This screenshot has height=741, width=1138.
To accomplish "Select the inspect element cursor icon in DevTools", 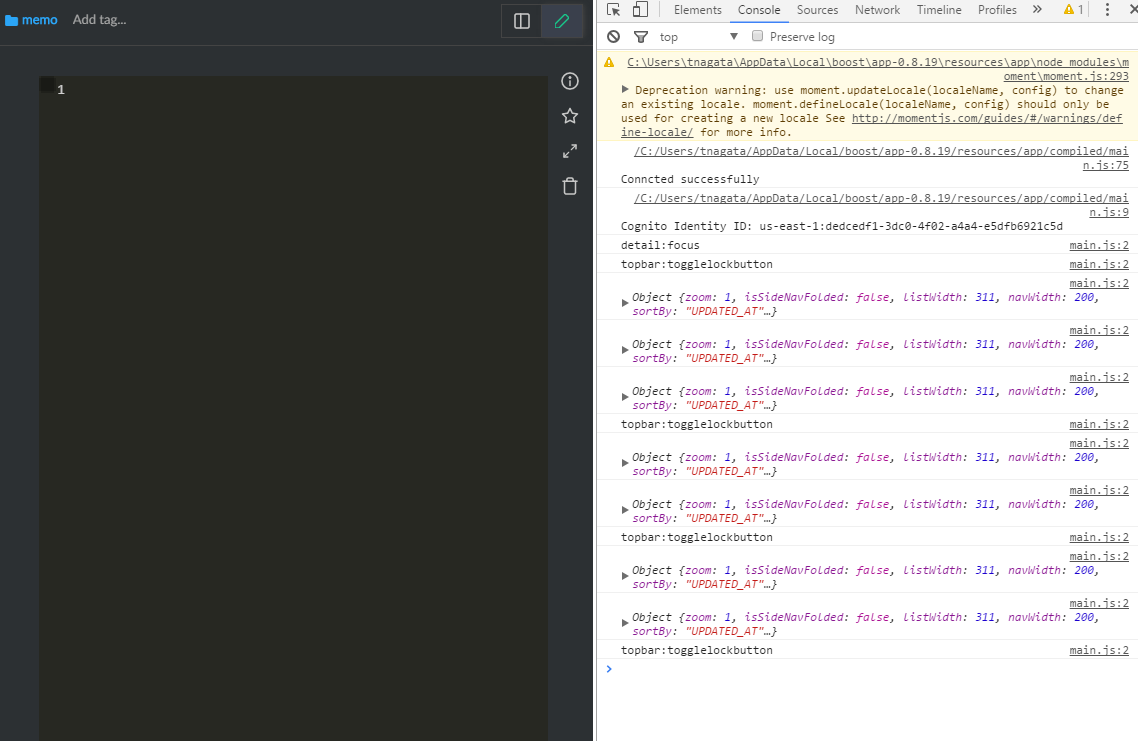I will coord(613,9).
